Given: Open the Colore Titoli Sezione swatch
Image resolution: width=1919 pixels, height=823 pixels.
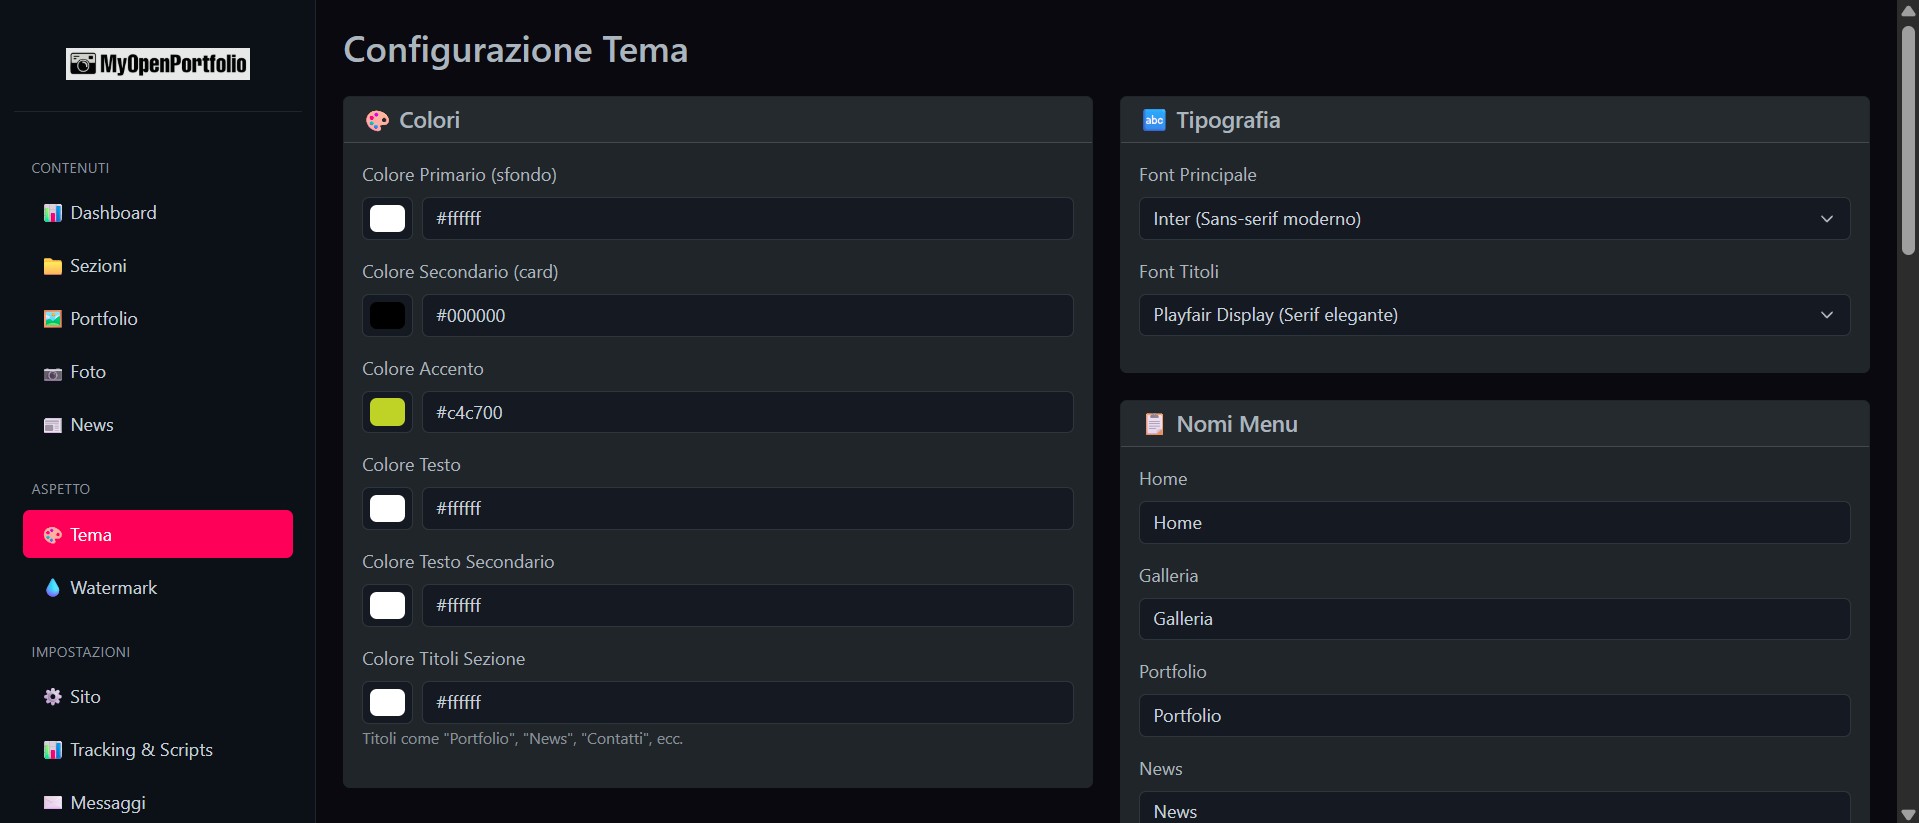Looking at the screenshot, I should (x=387, y=702).
